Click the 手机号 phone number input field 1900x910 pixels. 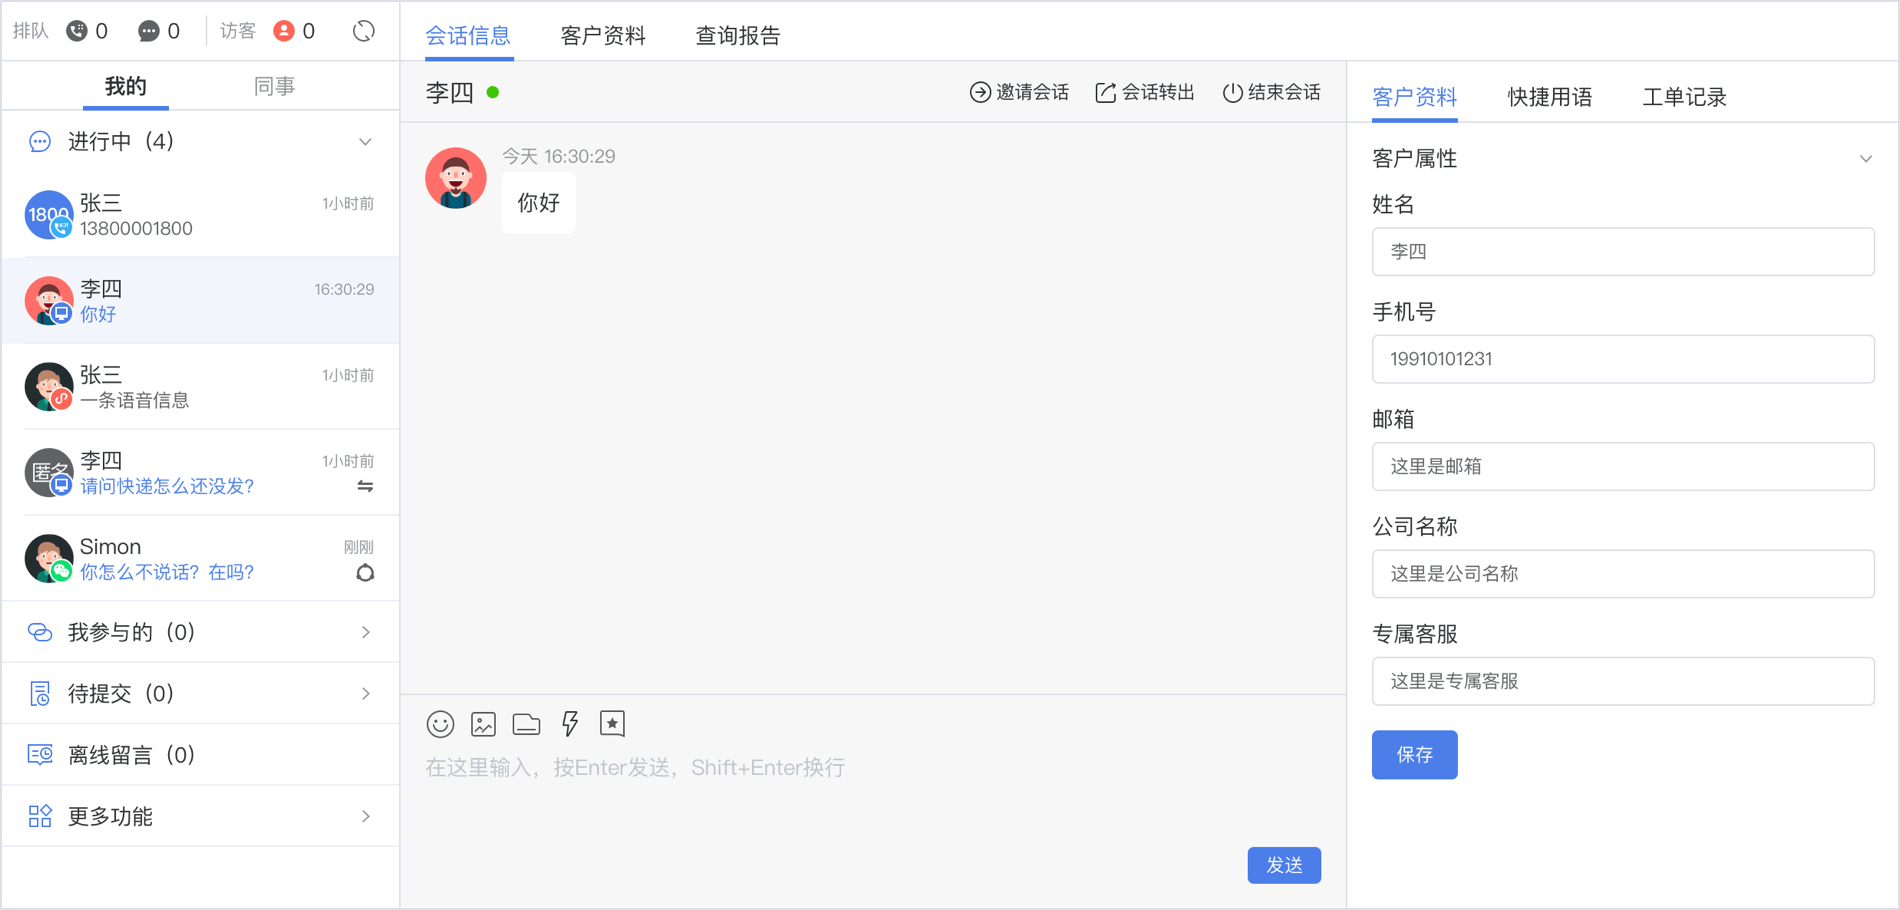(x=1622, y=359)
